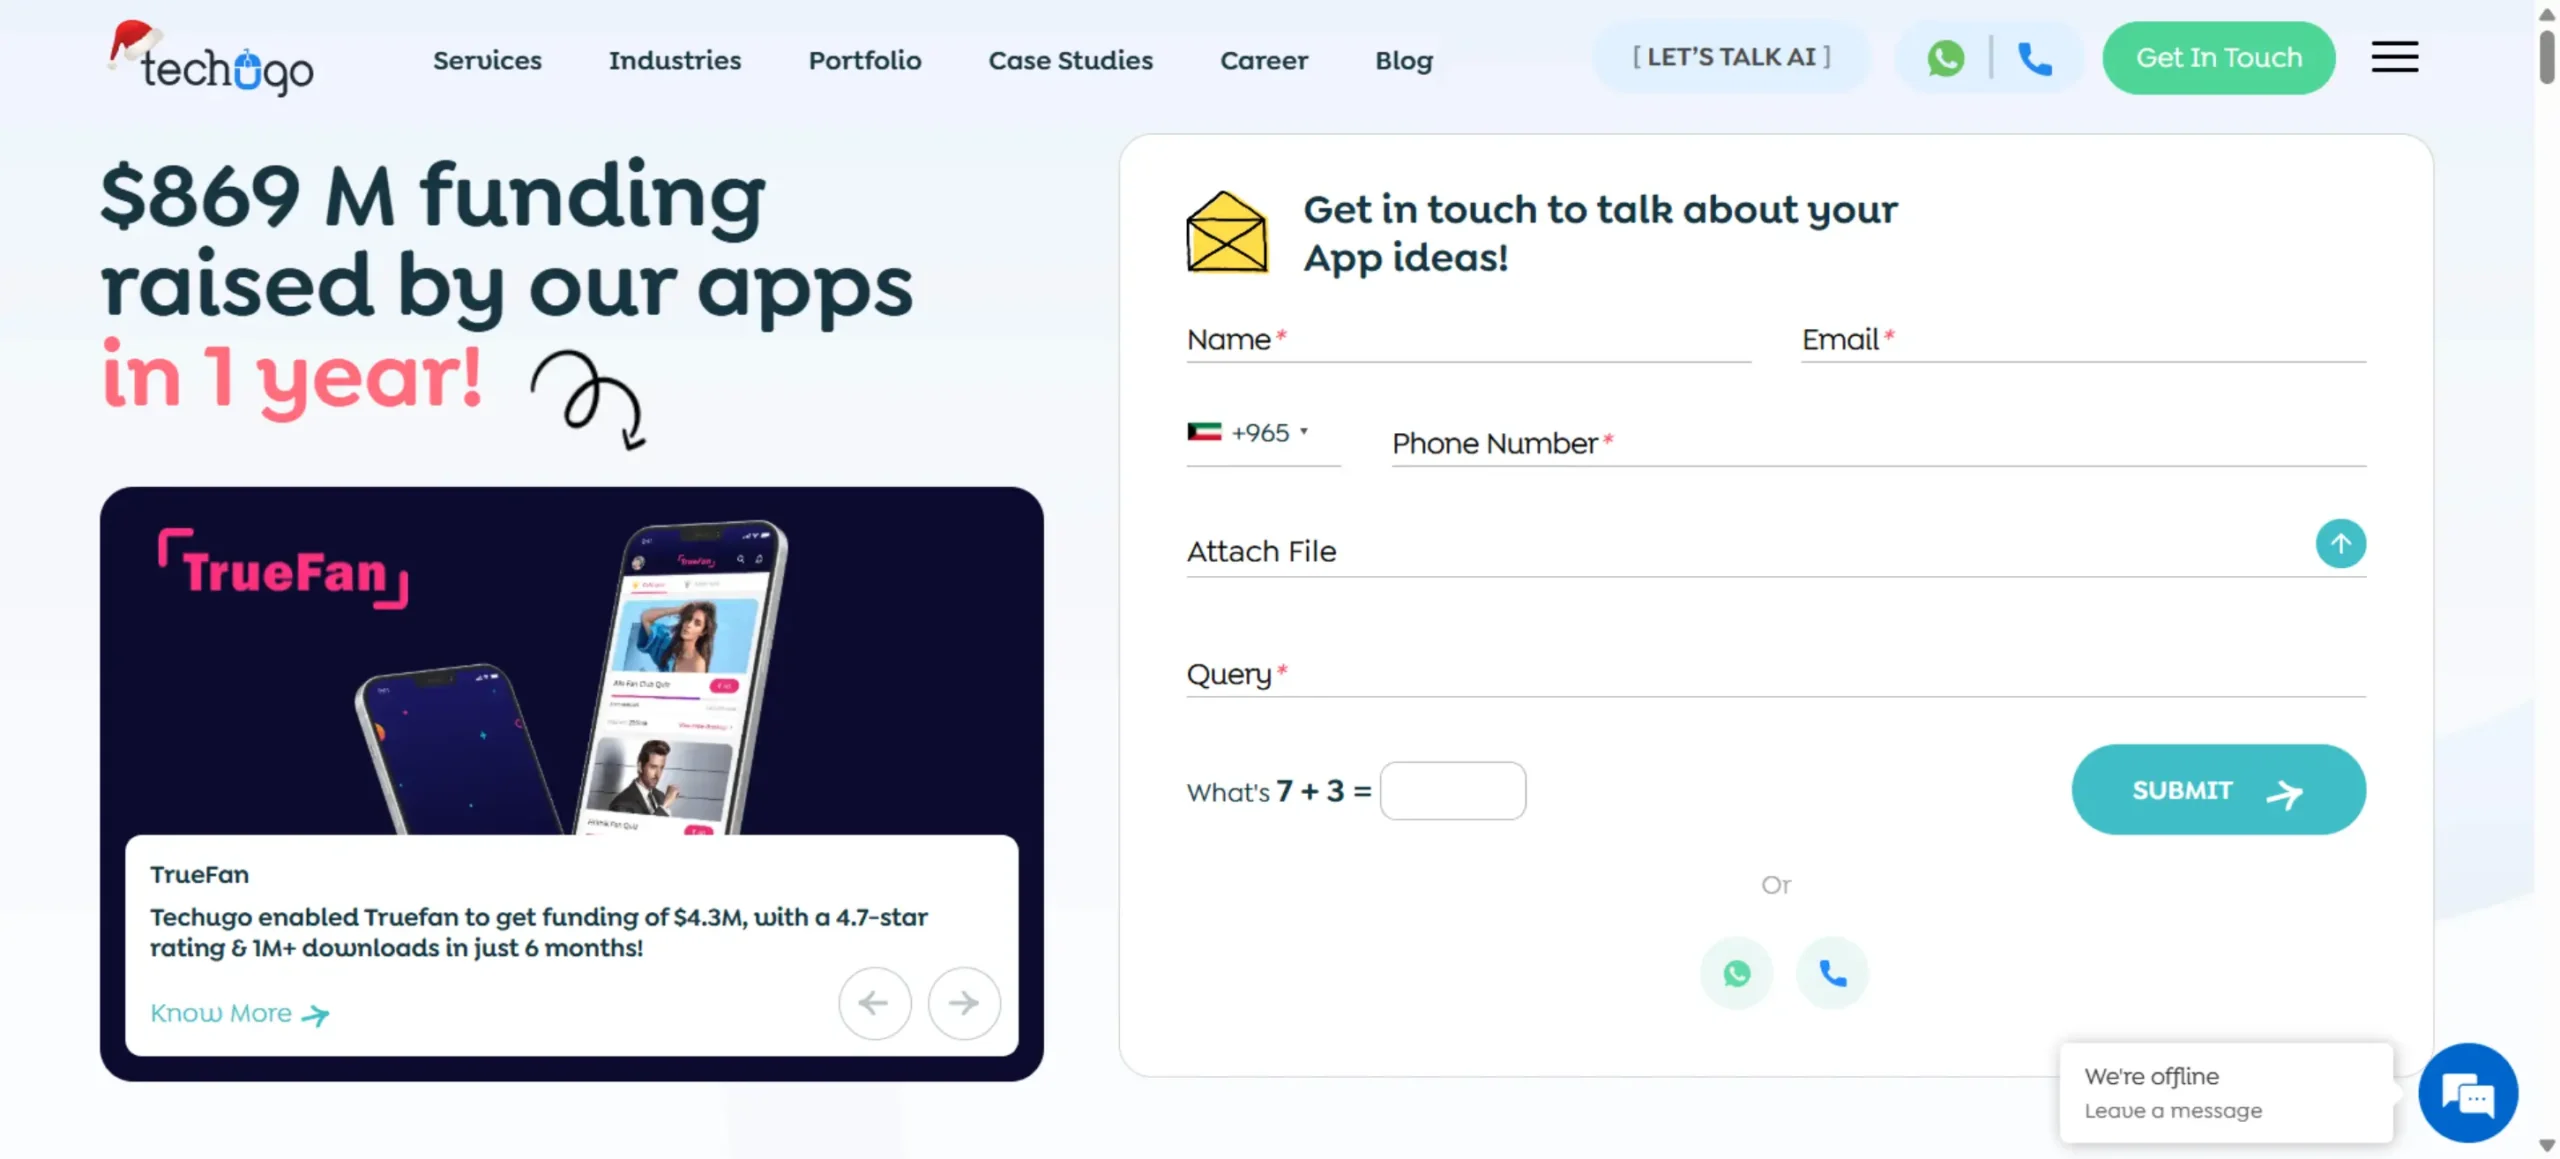Viewport: 2560px width, 1159px height.
Task: Click the phone call icon in the header
Action: click(x=2037, y=57)
